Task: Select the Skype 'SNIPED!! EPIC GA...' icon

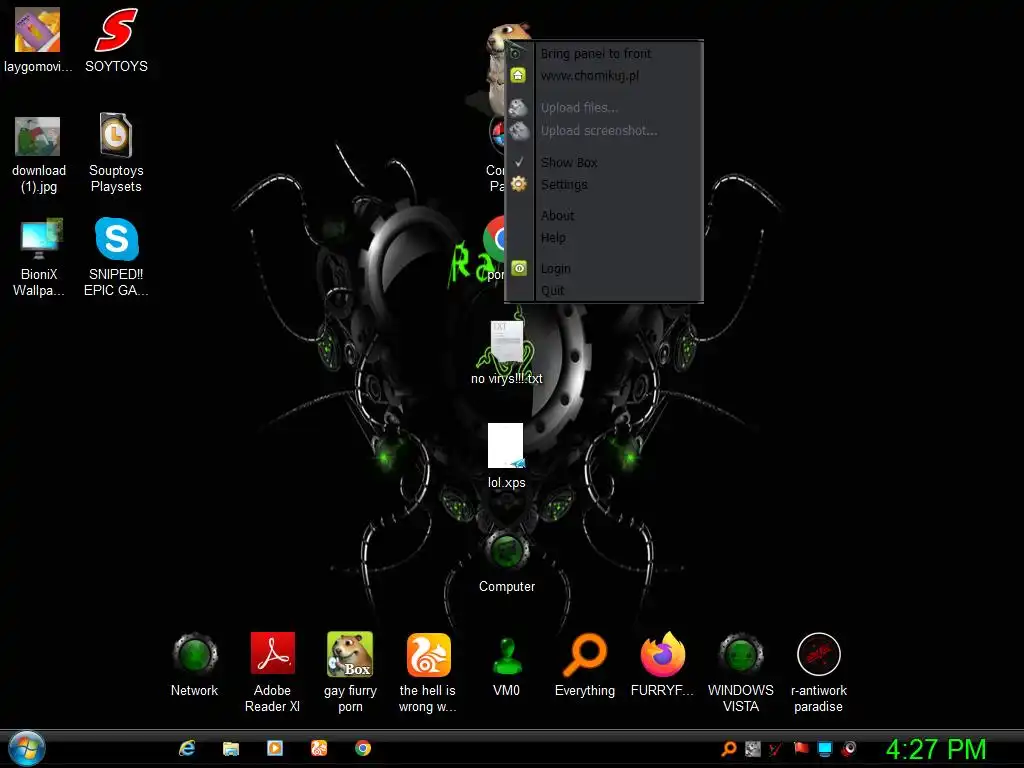Action: (x=116, y=258)
